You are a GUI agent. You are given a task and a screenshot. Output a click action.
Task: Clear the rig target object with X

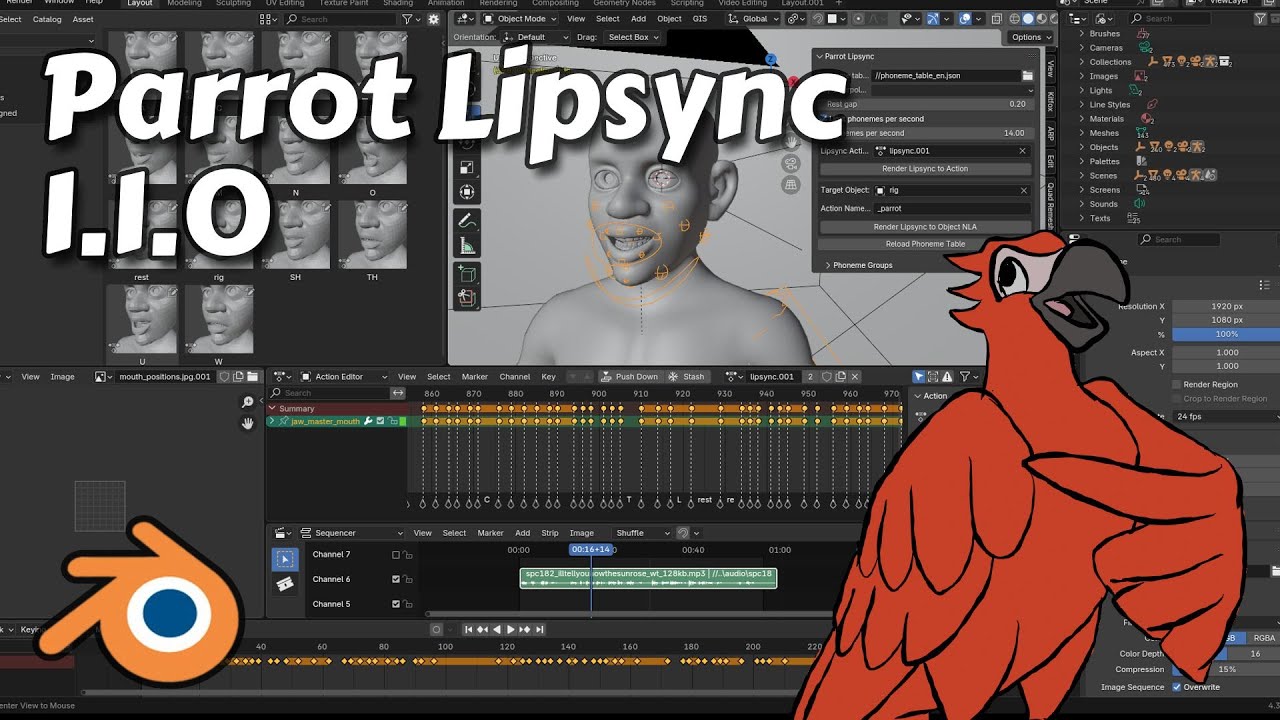pyautogui.click(x=1024, y=190)
